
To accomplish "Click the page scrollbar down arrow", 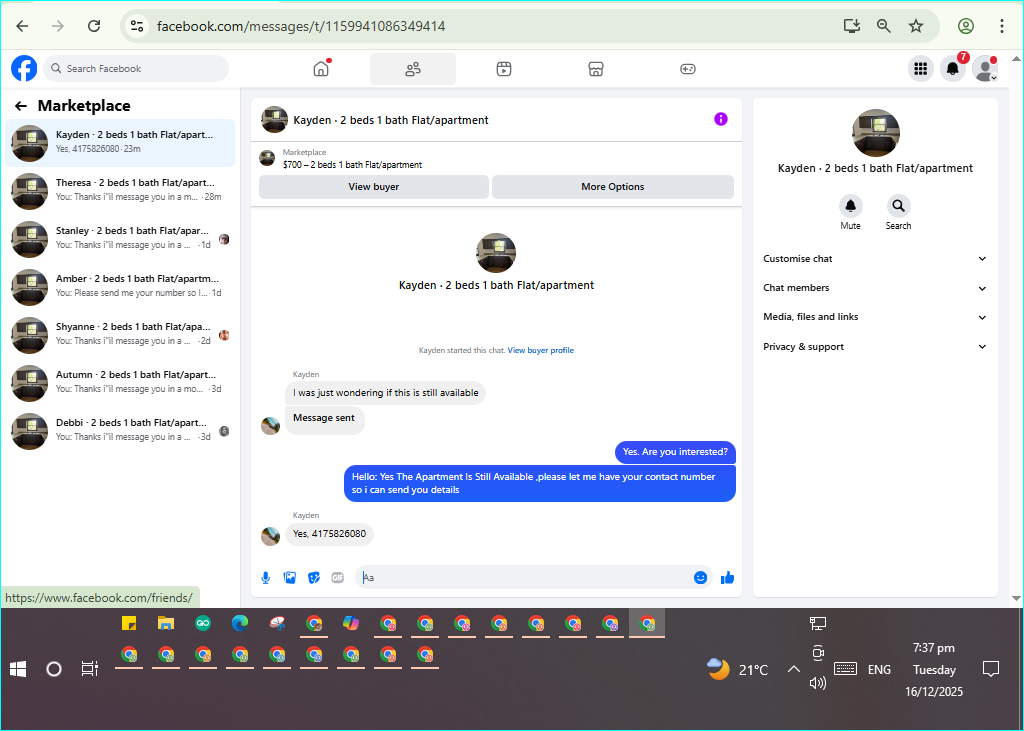I will point(1016,598).
